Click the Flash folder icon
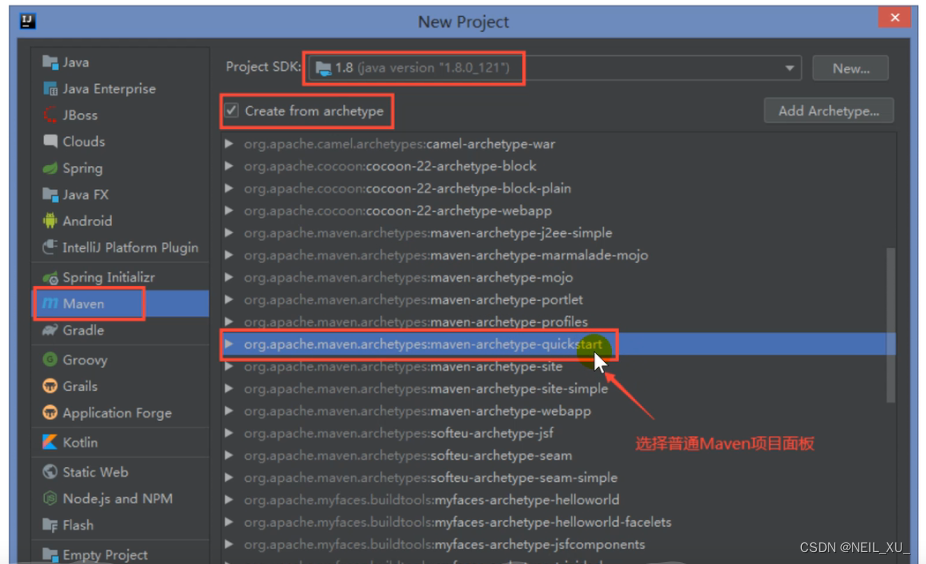This screenshot has width=926, height=564. [x=50, y=524]
